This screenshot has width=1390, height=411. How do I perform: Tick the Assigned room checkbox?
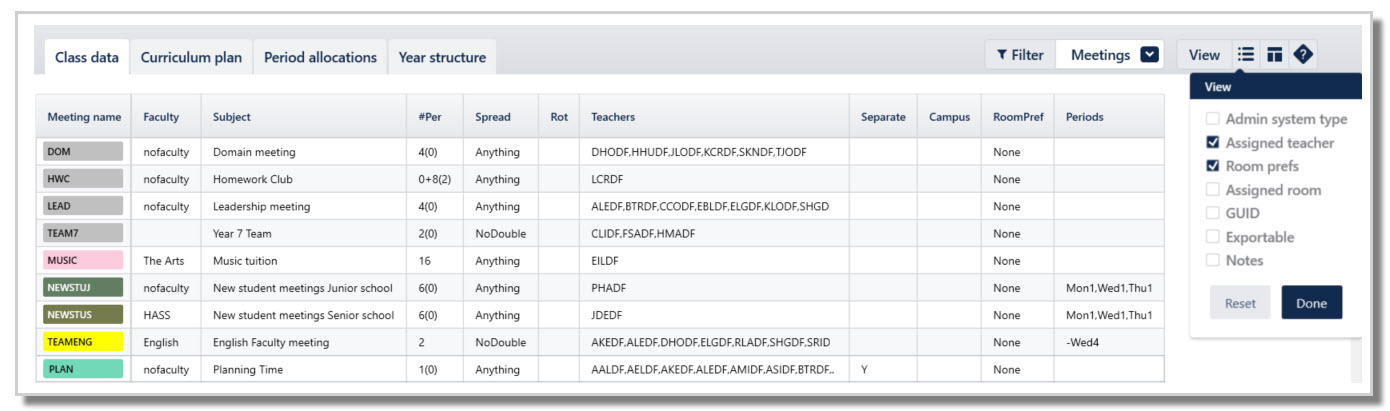click(x=1213, y=190)
